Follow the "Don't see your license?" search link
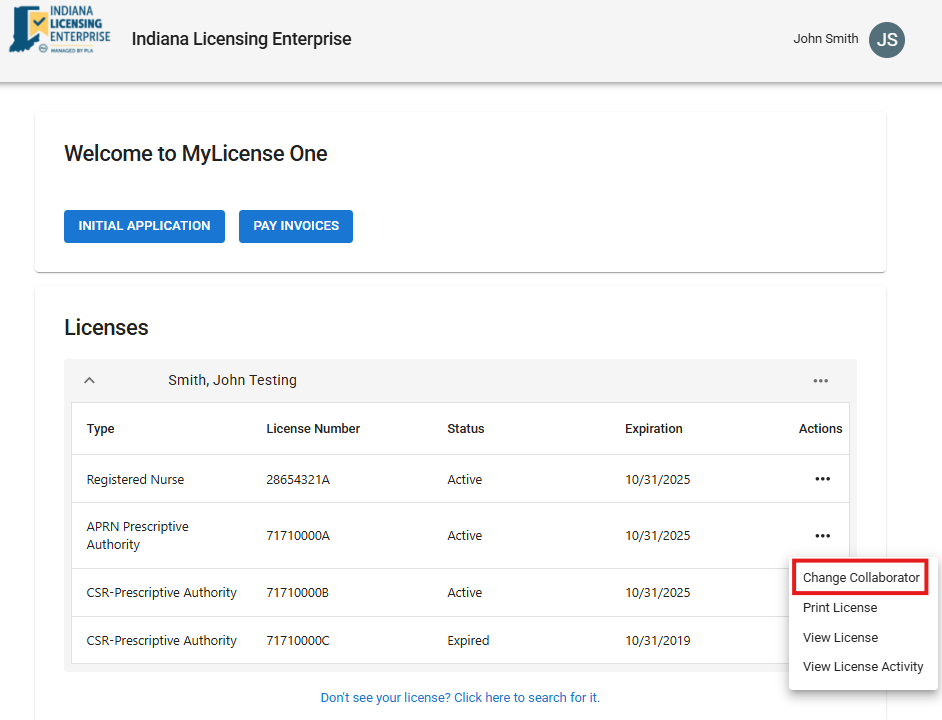942x720 pixels. (460, 698)
